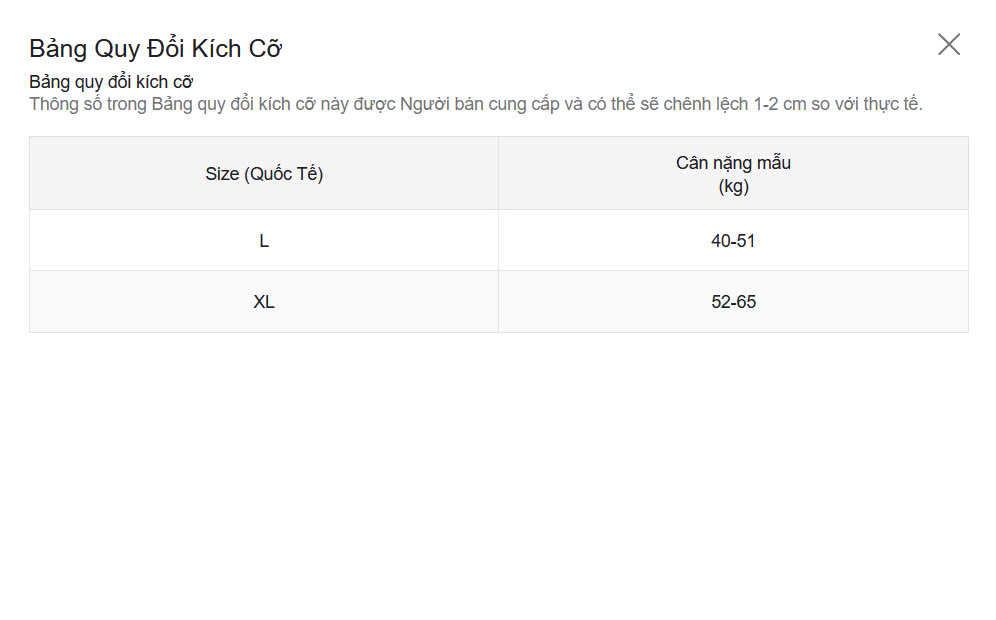Screen dimensions: 996x620
Task: Click the smaller "Bảng quy đổi kích cỡ" subtitle
Action: (x=110, y=82)
